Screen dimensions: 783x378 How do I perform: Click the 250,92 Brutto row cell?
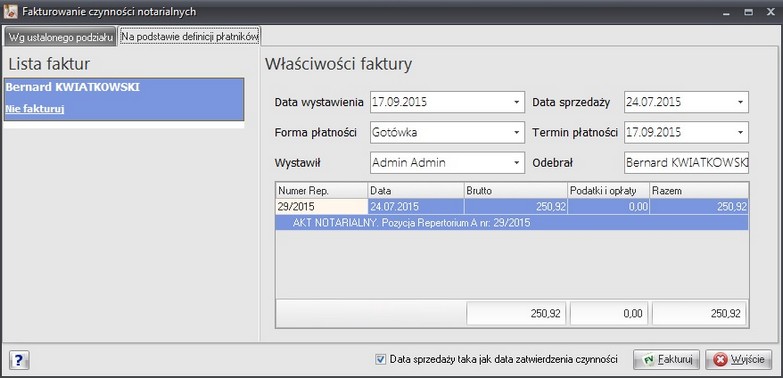(x=516, y=206)
